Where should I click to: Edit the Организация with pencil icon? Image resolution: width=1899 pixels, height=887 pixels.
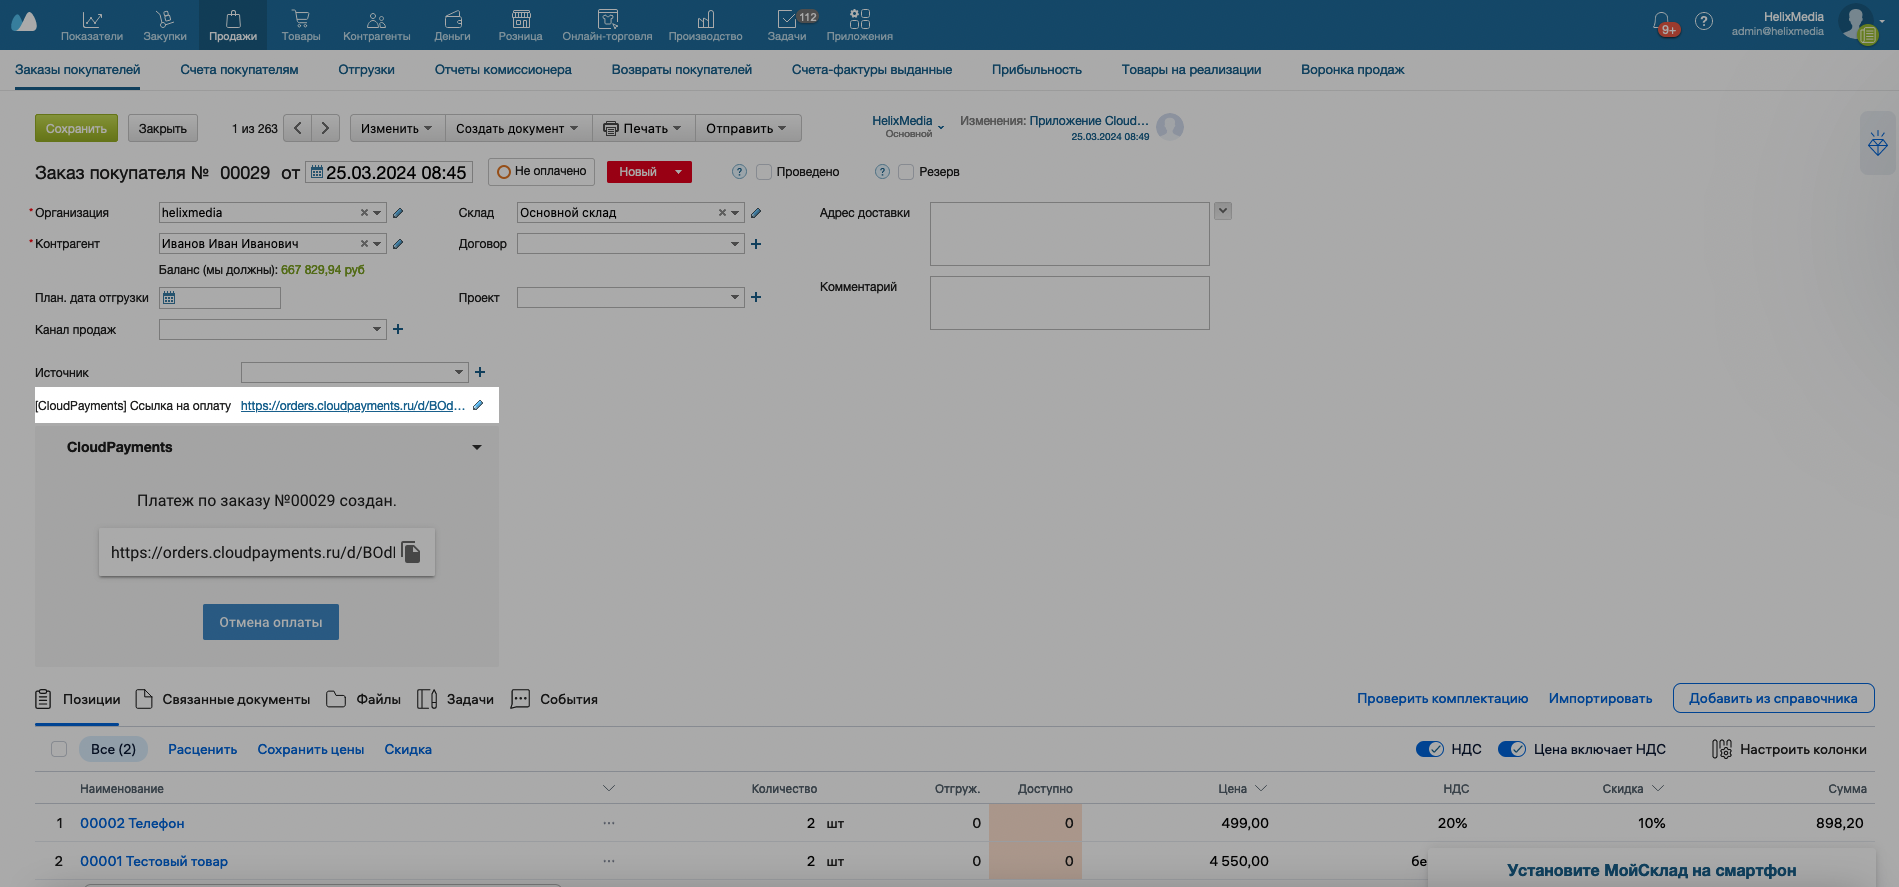pyautogui.click(x=398, y=213)
